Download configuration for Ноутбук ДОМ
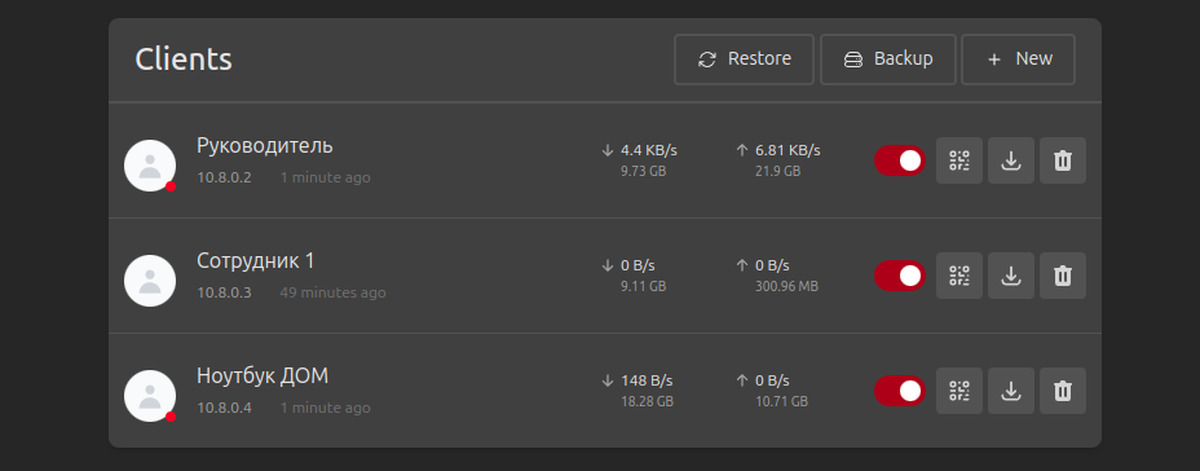 click(x=1011, y=391)
